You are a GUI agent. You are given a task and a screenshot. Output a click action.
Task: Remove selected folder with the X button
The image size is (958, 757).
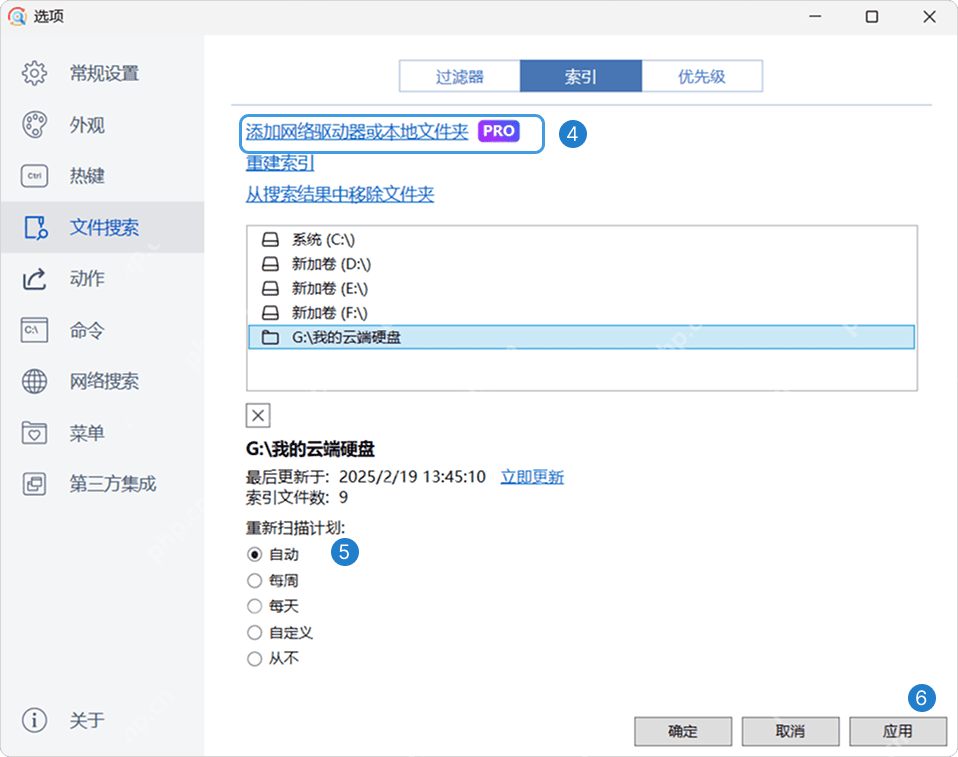(x=258, y=415)
